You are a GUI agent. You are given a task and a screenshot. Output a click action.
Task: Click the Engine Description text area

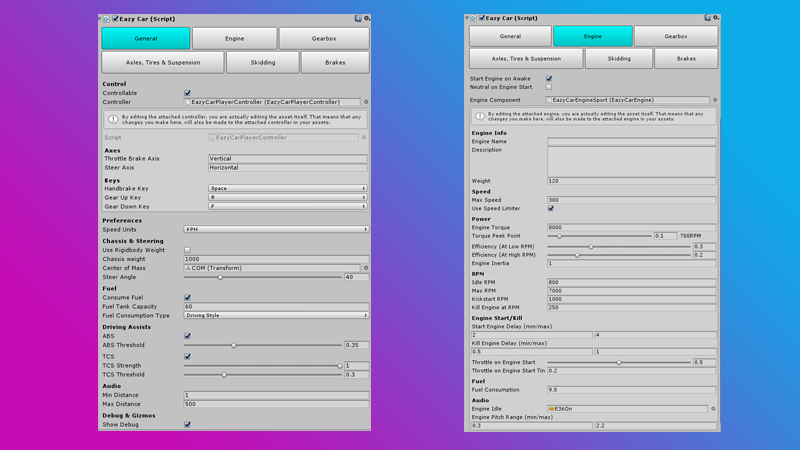tap(632, 162)
